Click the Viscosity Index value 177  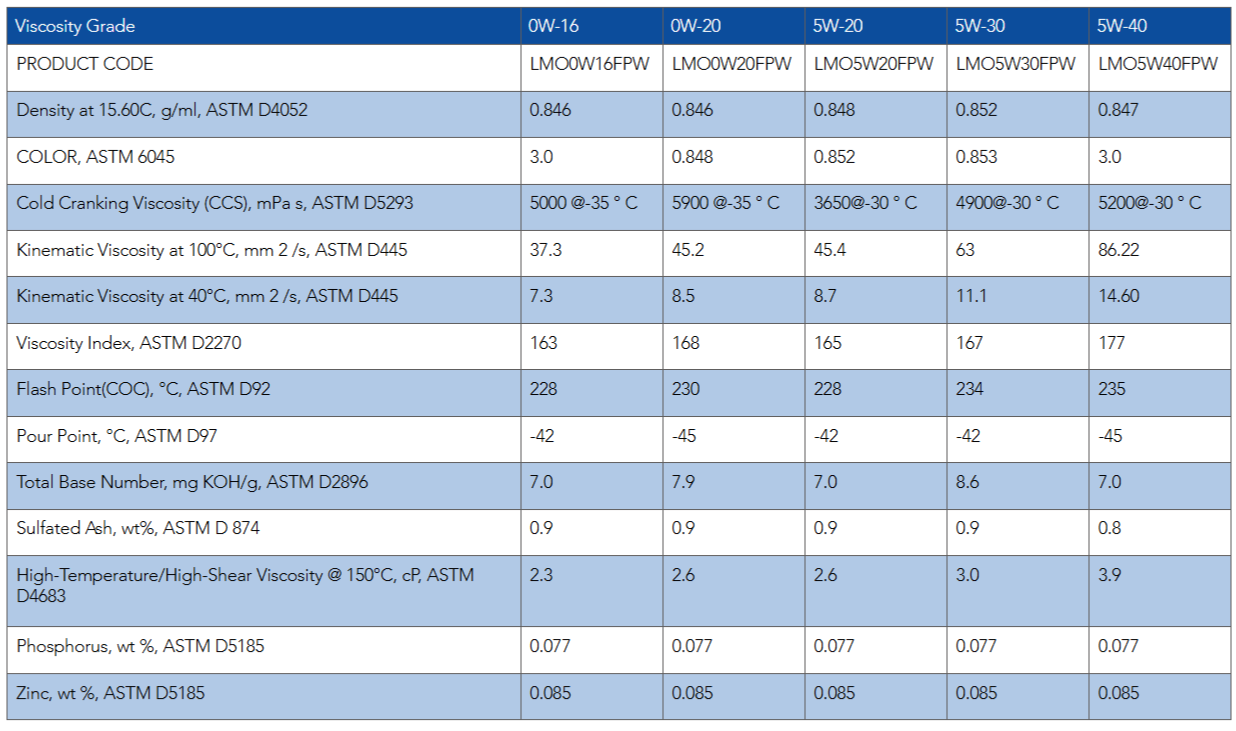1111,343
